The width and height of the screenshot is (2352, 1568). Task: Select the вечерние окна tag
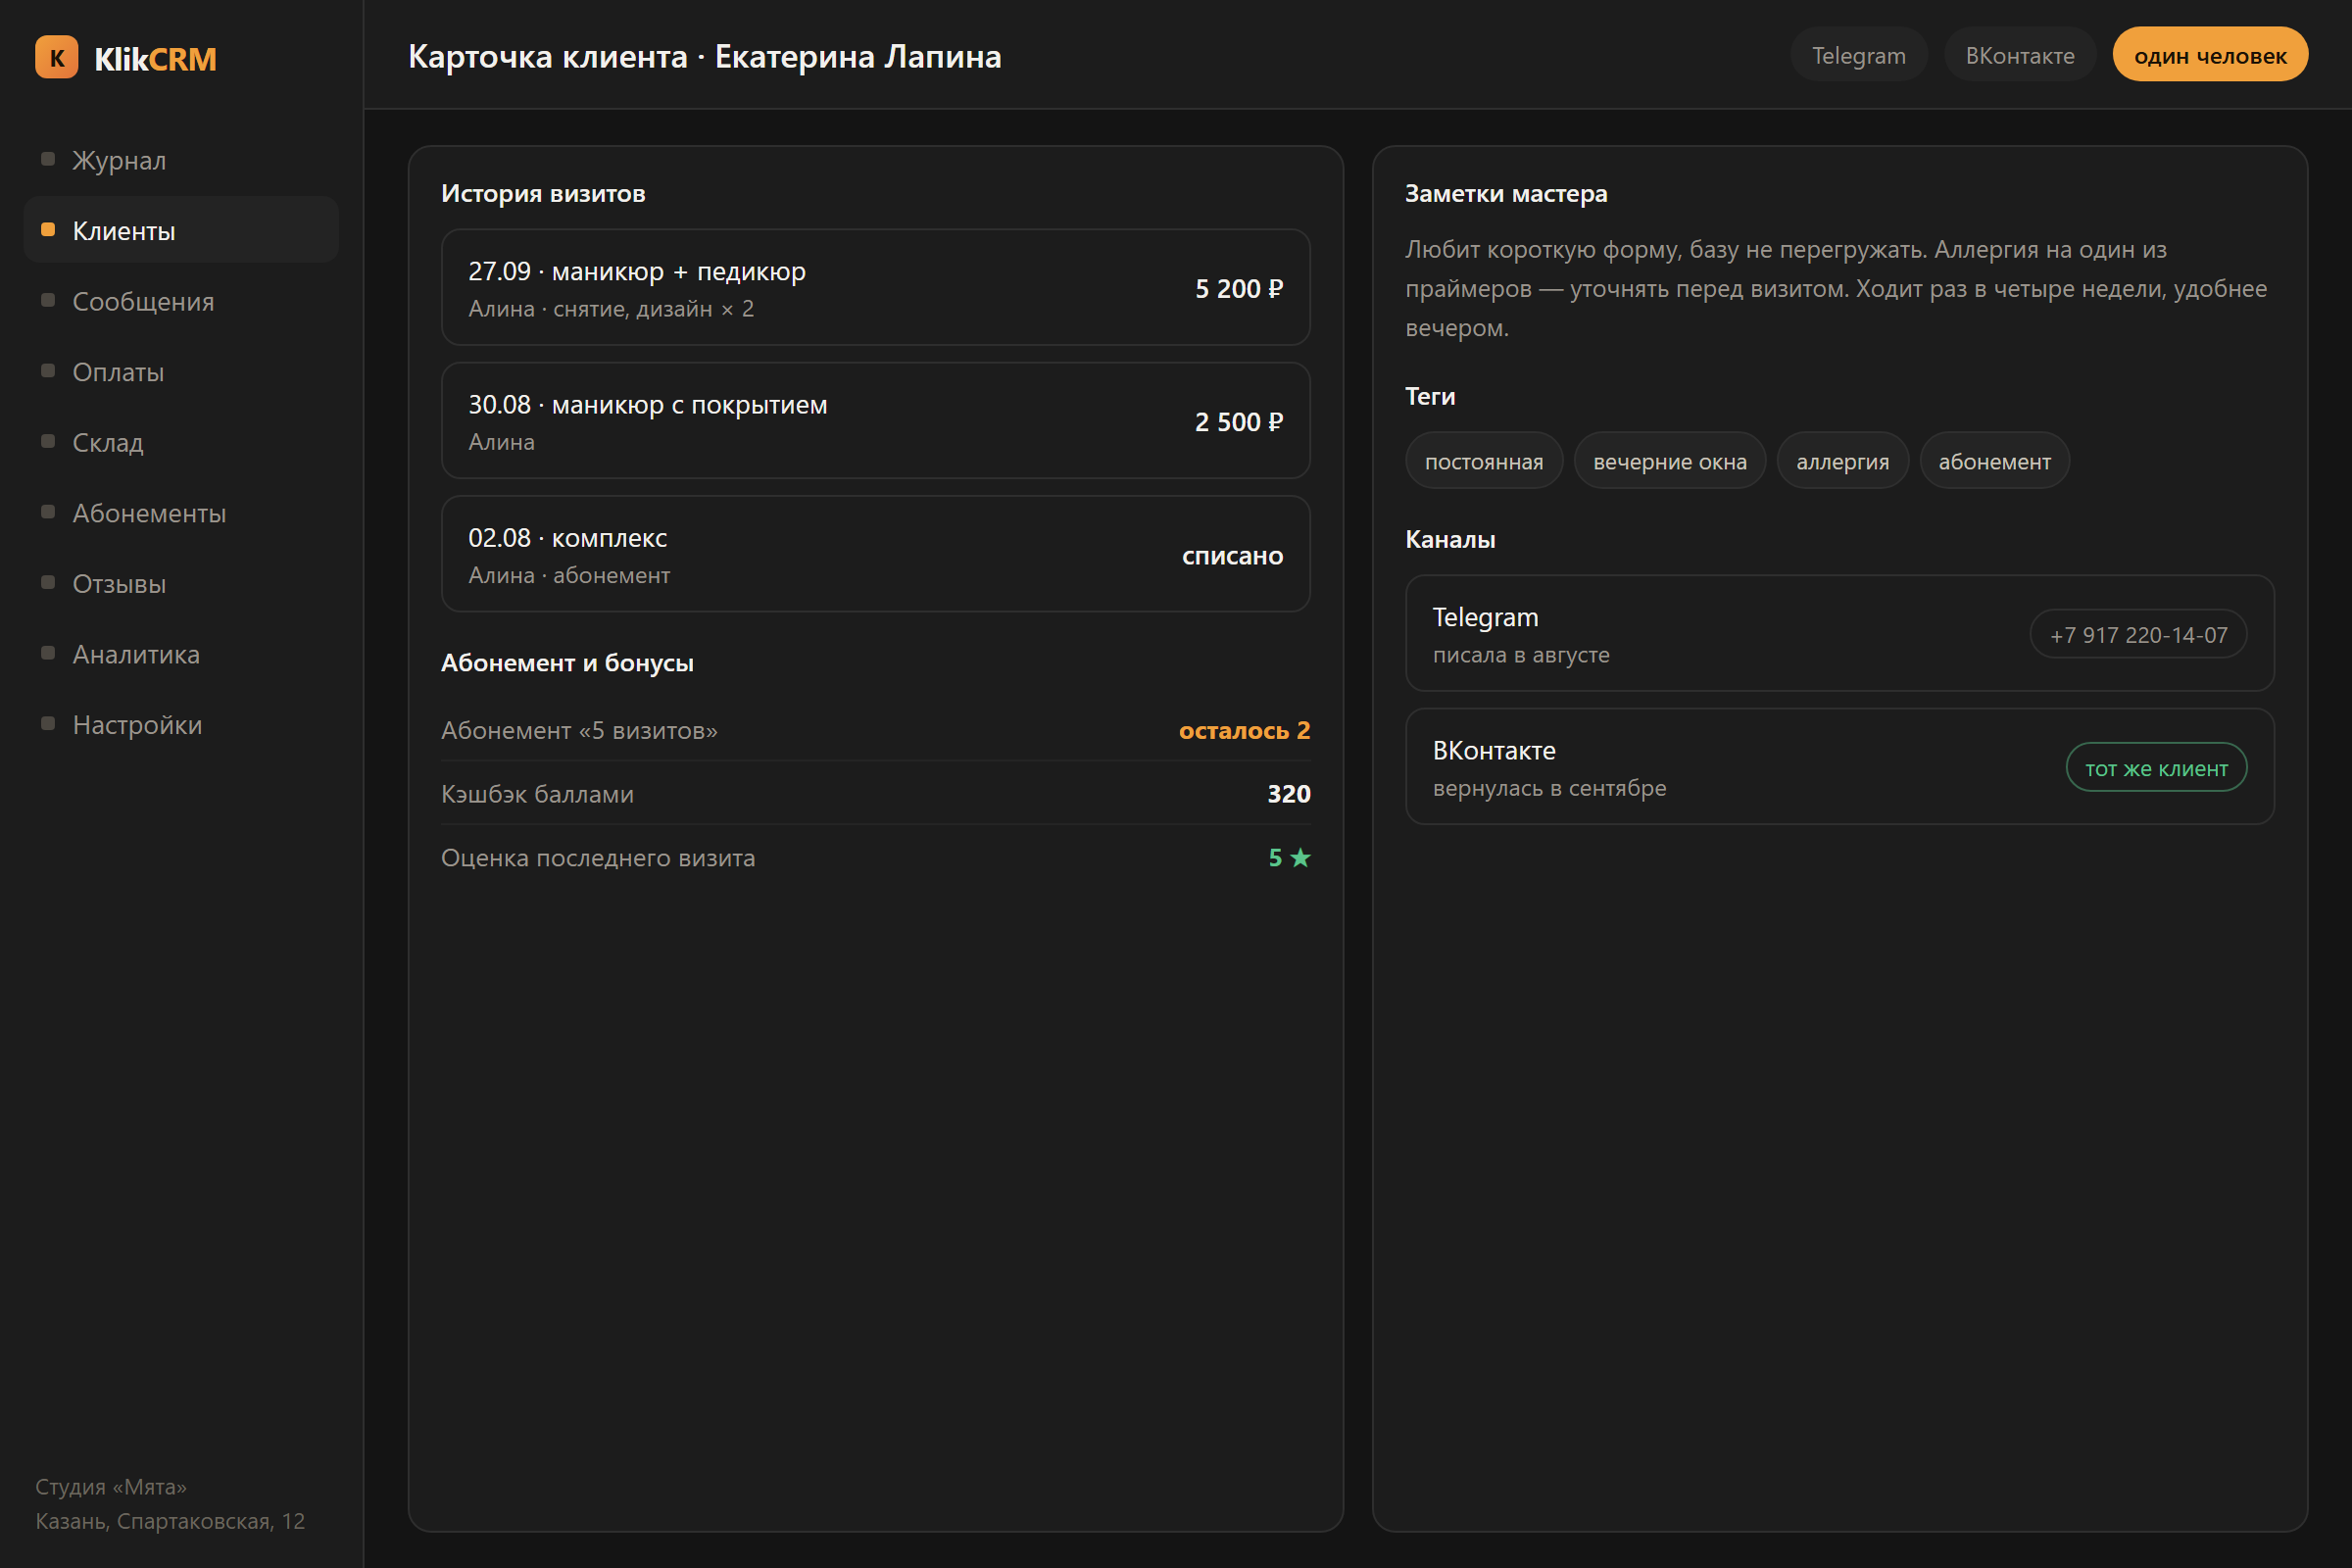1670,461
